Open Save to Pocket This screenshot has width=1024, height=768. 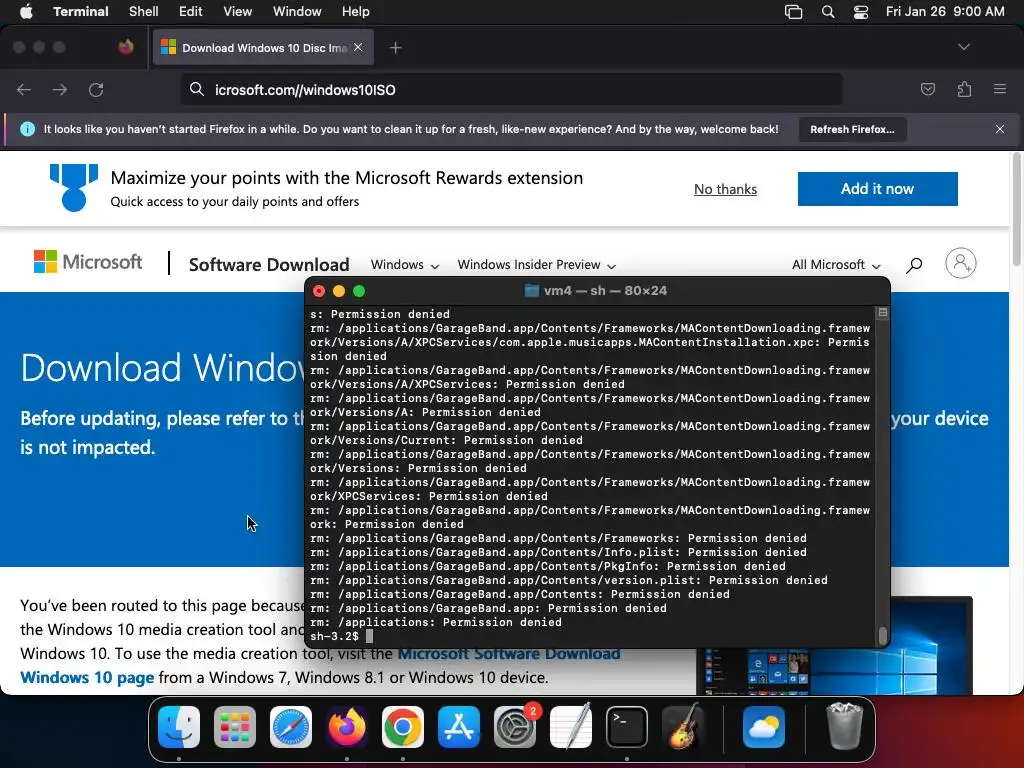(927, 89)
